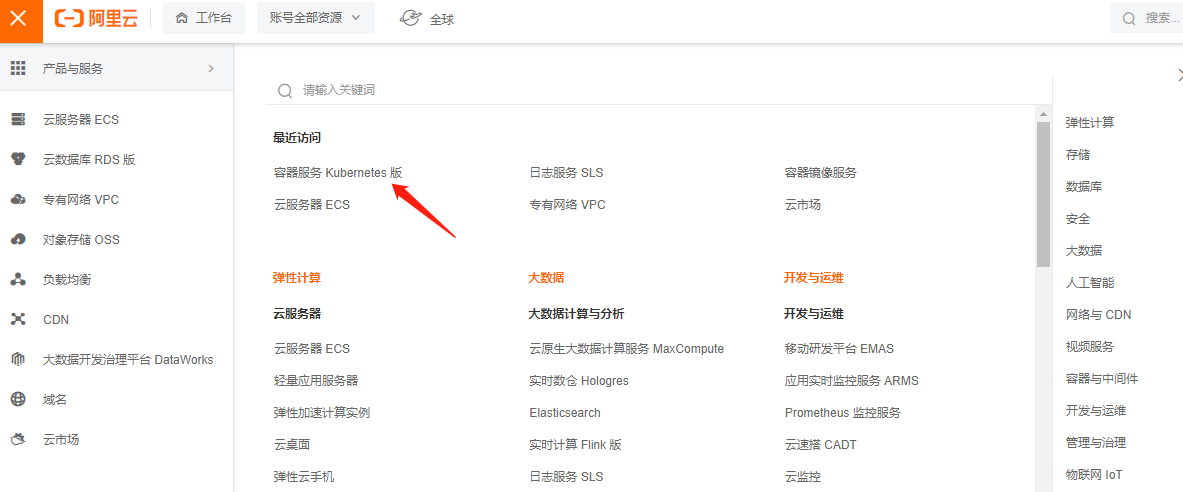Click the 产品与服务 grid icon
Image resolution: width=1183 pixels, height=492 pixels.
pyautogui.click(x=18, y=69)
